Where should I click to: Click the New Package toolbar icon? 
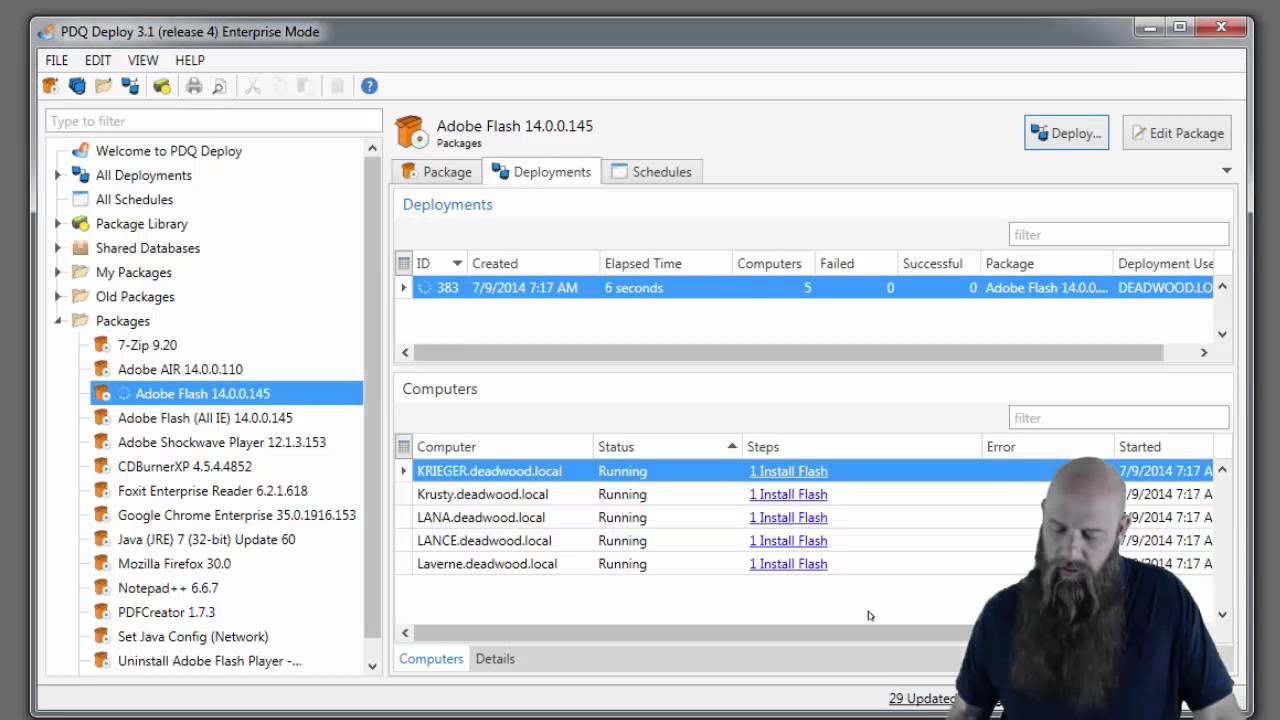(50, 86)
